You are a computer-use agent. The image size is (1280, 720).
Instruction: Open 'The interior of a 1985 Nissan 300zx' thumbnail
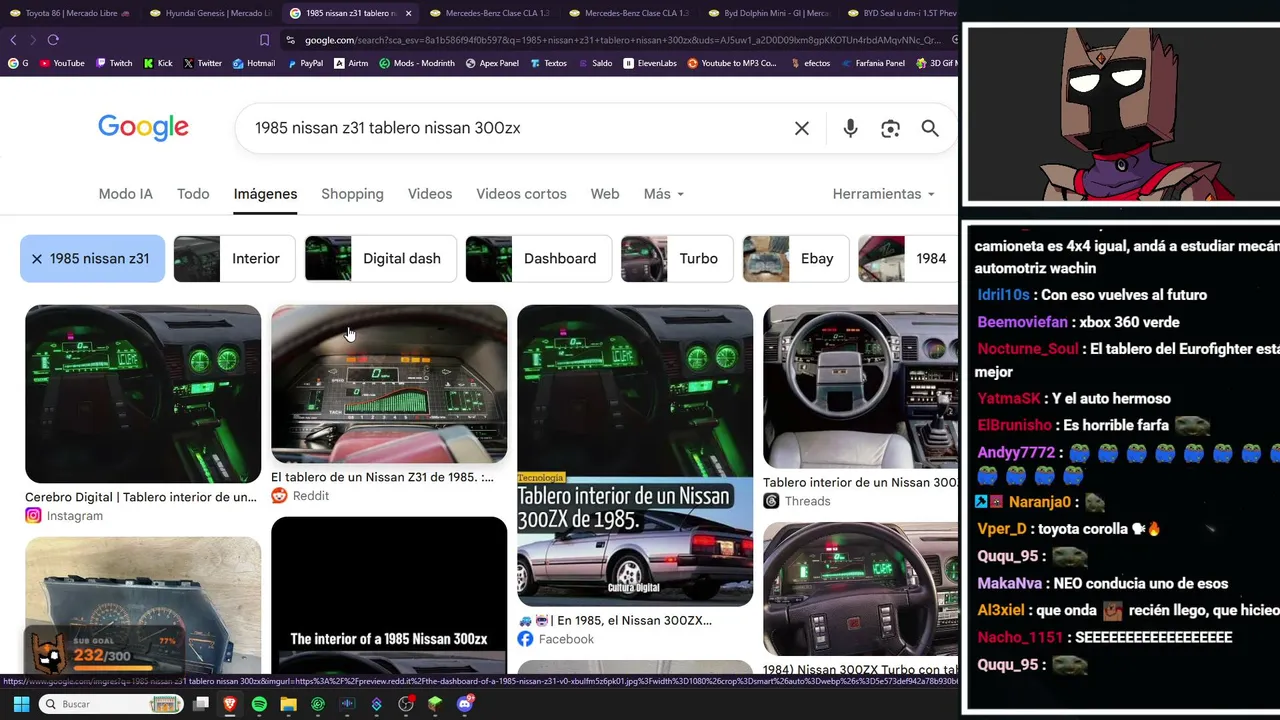[389, 596]
